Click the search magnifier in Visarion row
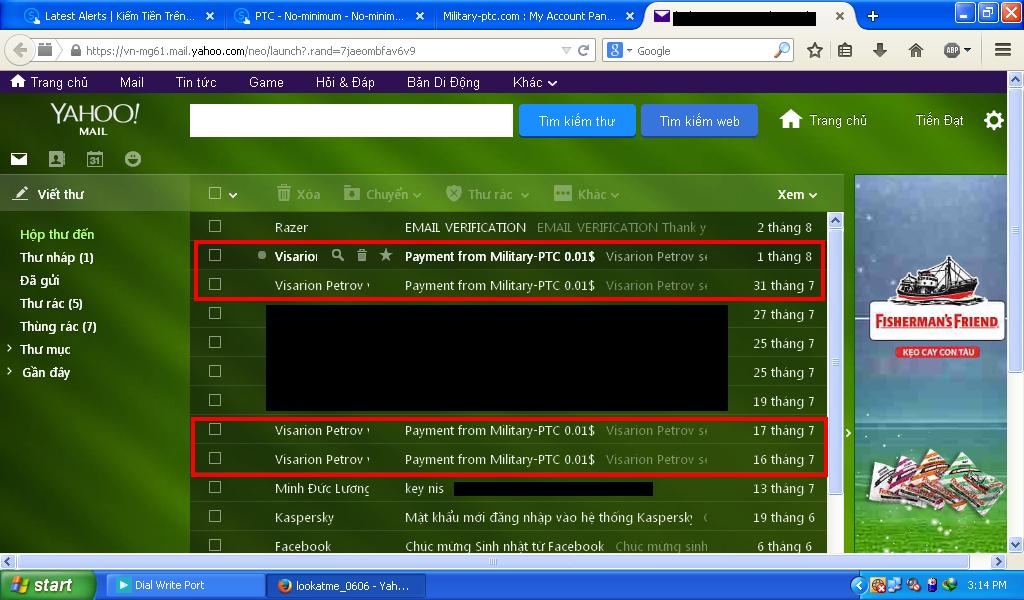The width and height of the screenshot is (1024, 600). click(338, 255)
